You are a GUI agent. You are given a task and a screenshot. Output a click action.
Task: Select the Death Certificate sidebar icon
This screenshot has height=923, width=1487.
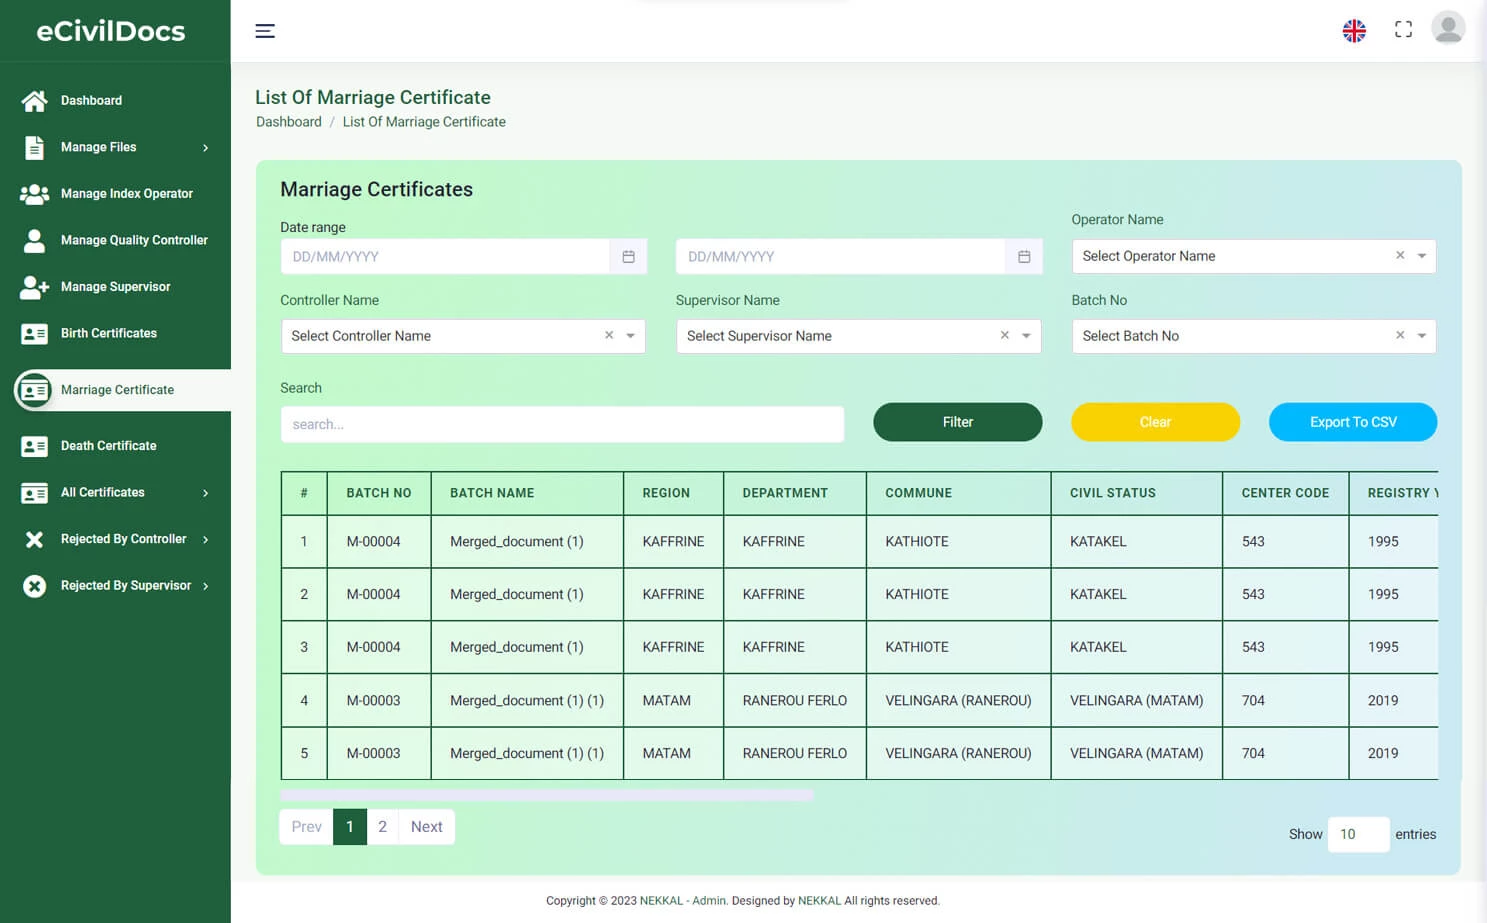pos(33,446)
